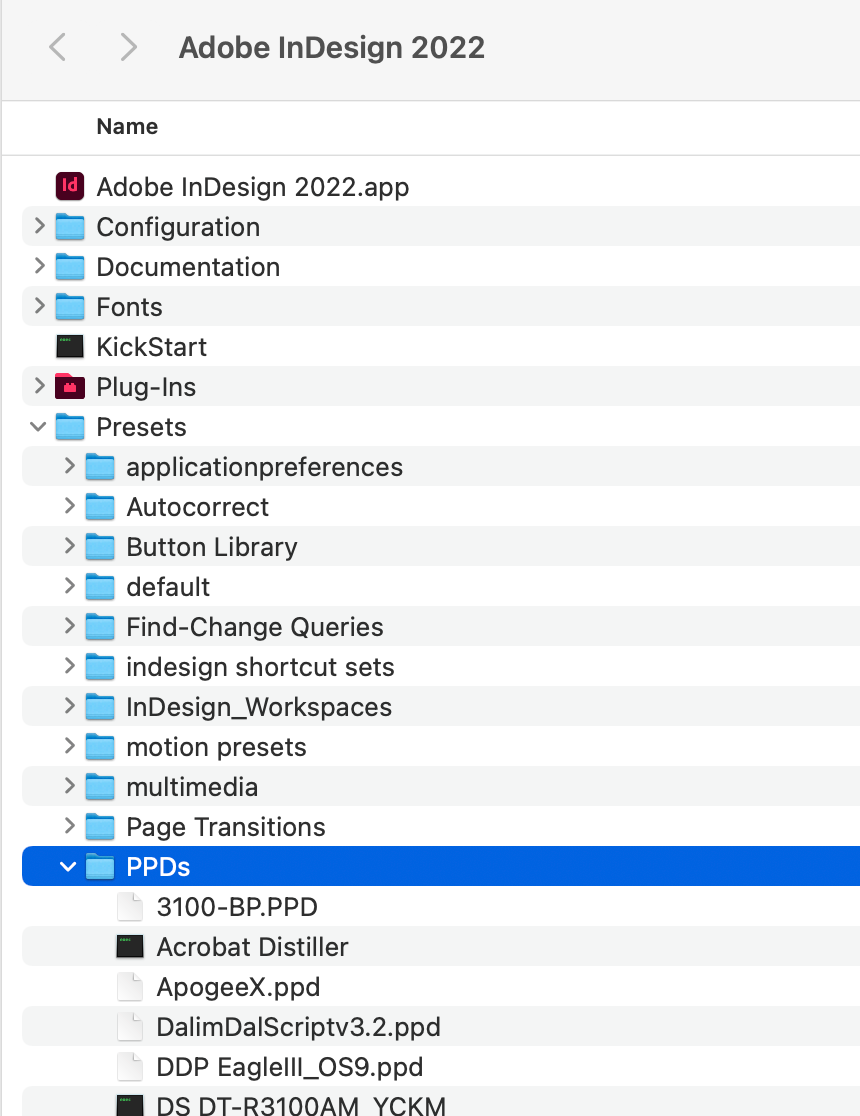Image resolution: width=860 pixels, height=1116 pixels.
Task: Go forward with the forward arrow
Action: coord(128,48)
